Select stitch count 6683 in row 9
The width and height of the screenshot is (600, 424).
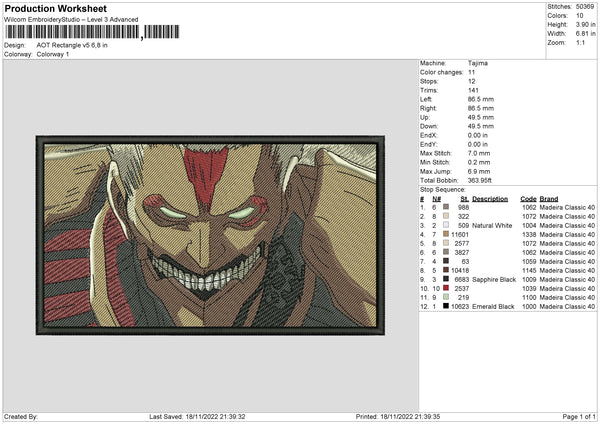[x=461, y=280]
